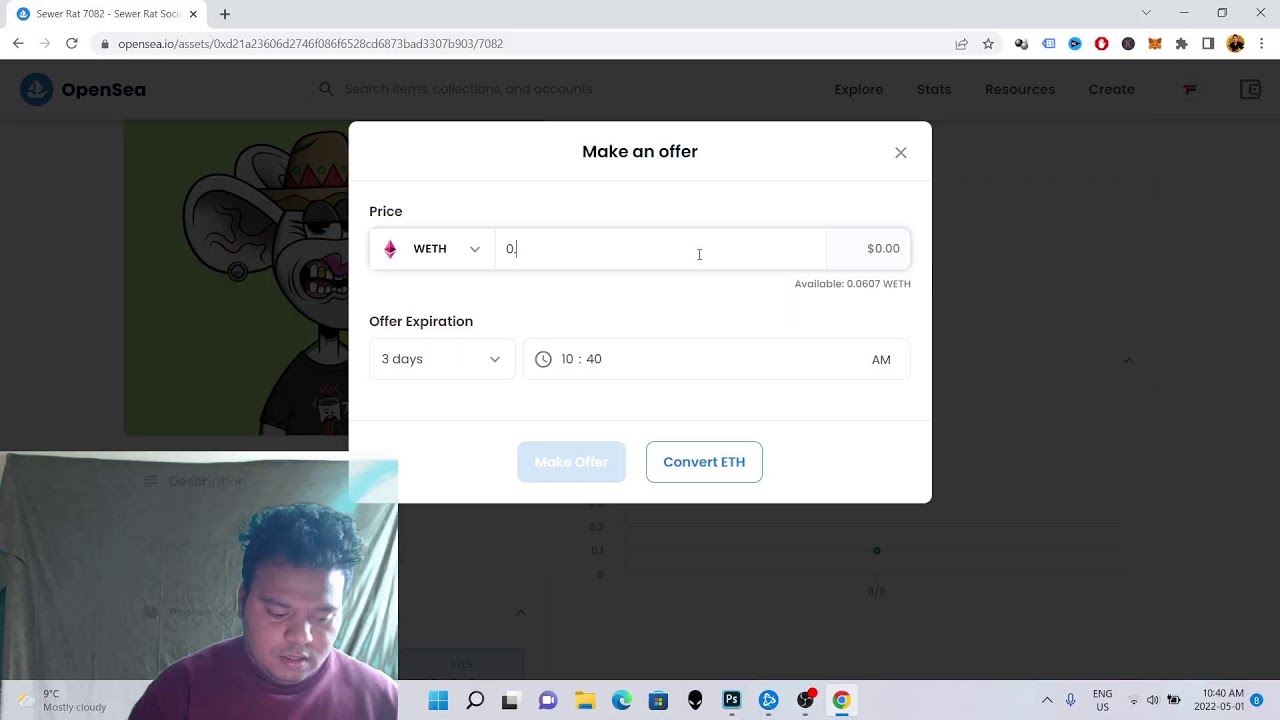The image size is (1280, 720).
Task: Open the Chrome profile avatar
Action: [x=1235, y=44]
